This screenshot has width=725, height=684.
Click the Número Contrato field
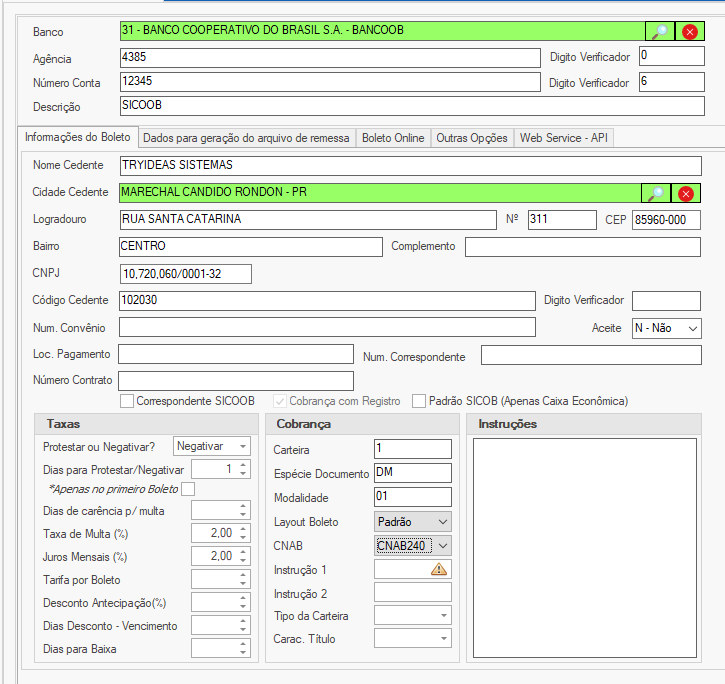236,381
